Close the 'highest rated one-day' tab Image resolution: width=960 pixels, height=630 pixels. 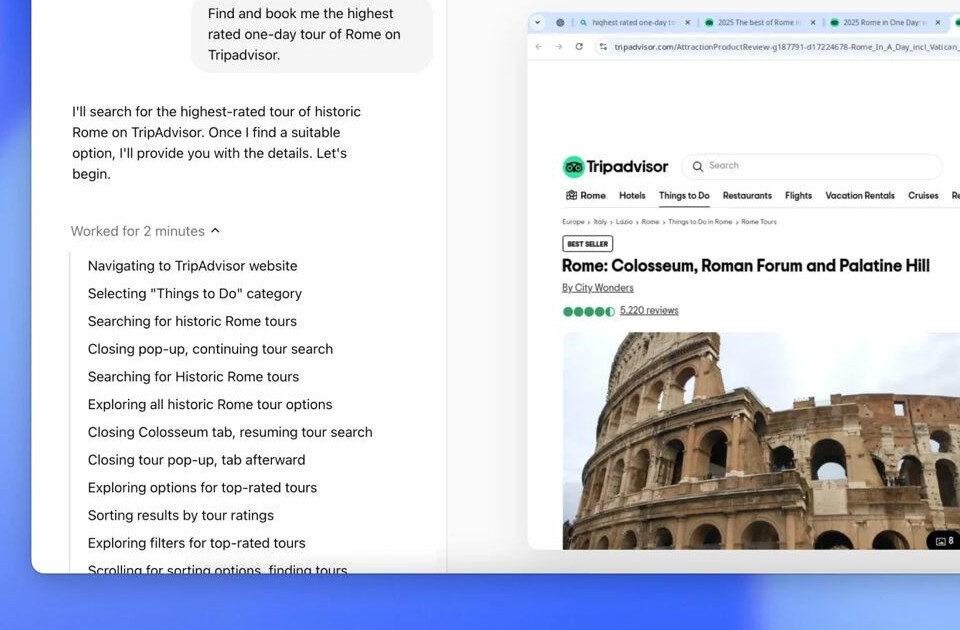tap(687, 22)
